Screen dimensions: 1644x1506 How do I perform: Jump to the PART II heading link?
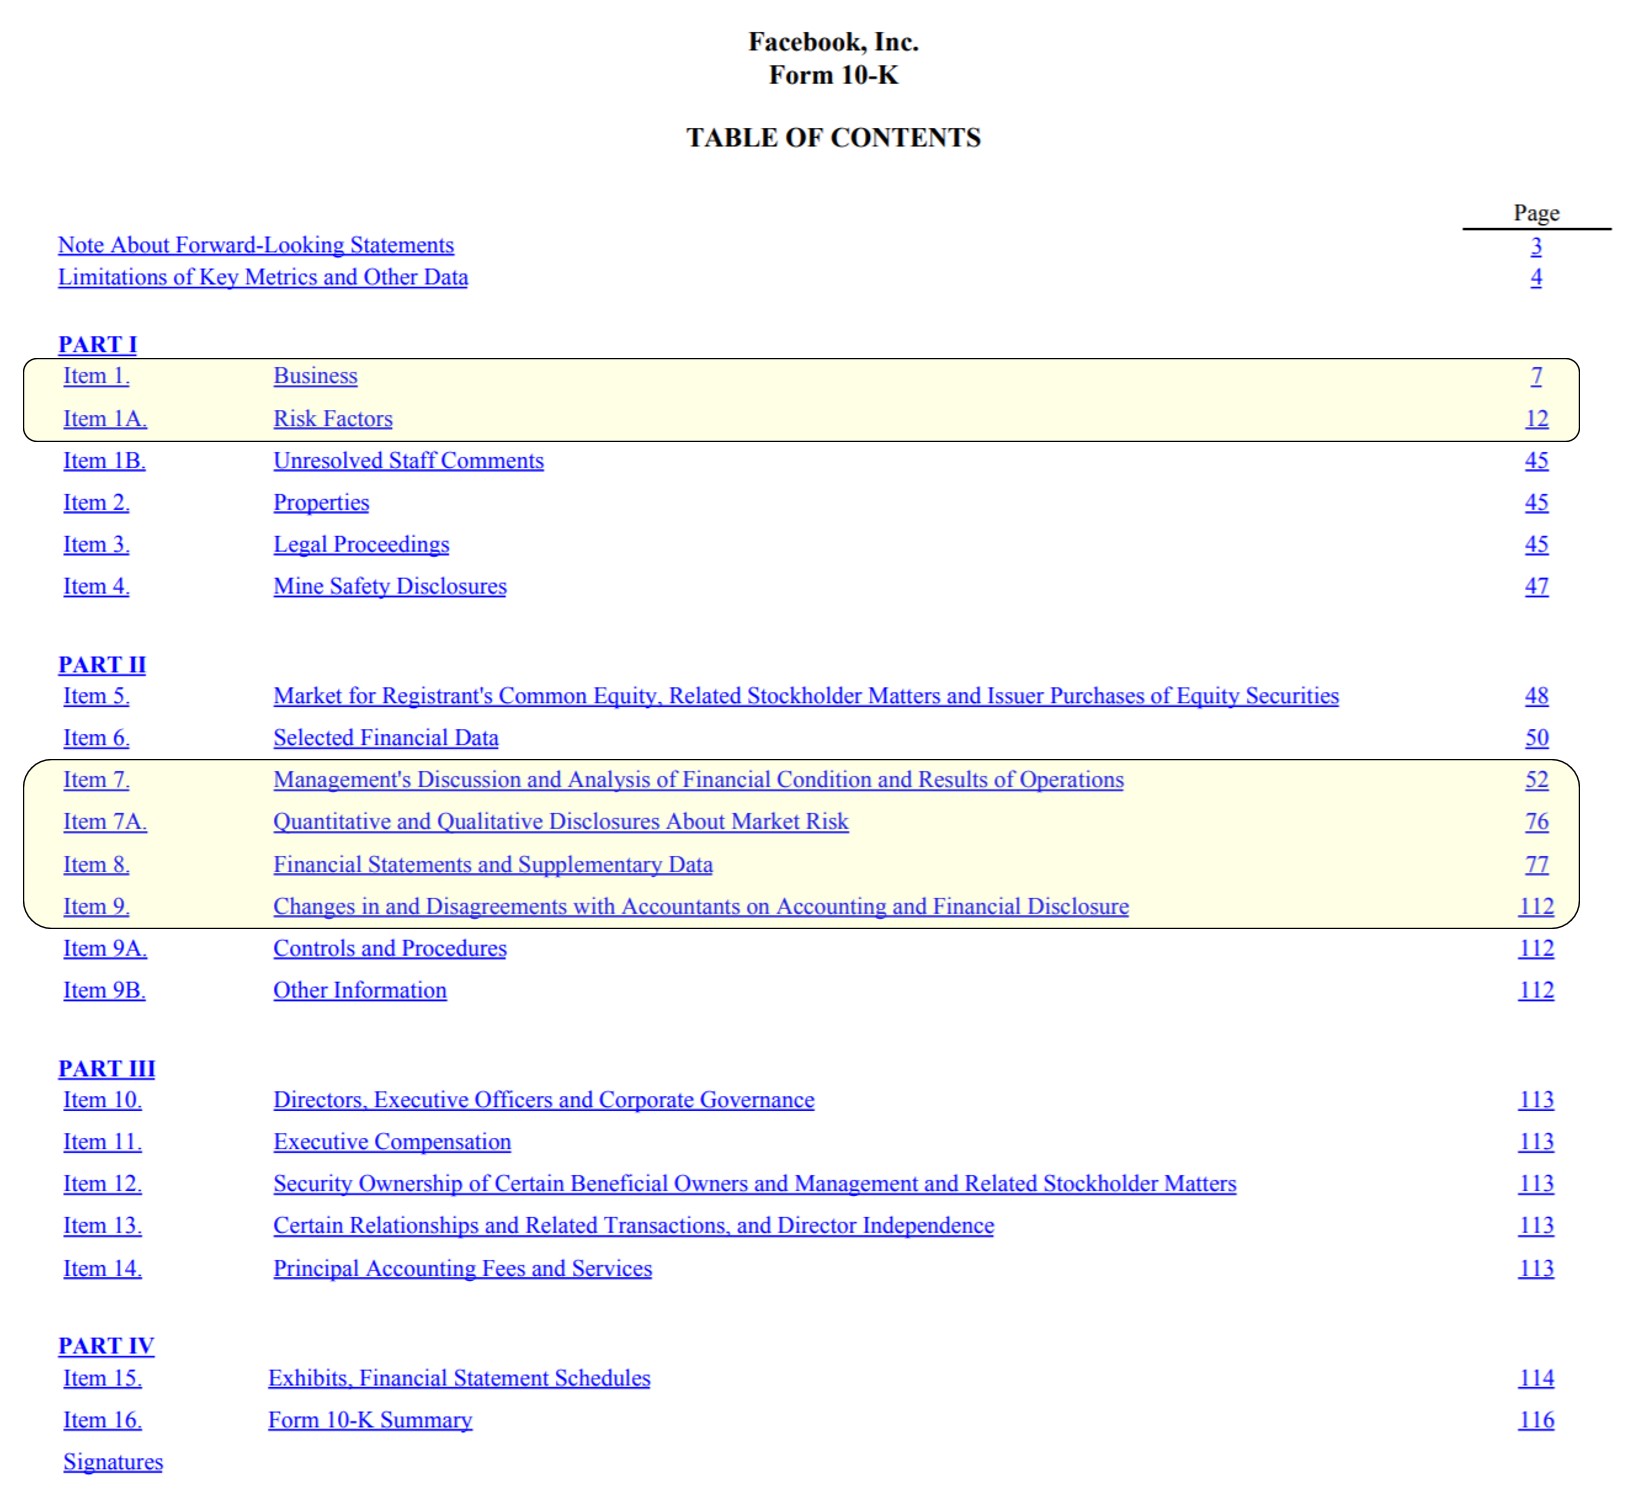102,665
